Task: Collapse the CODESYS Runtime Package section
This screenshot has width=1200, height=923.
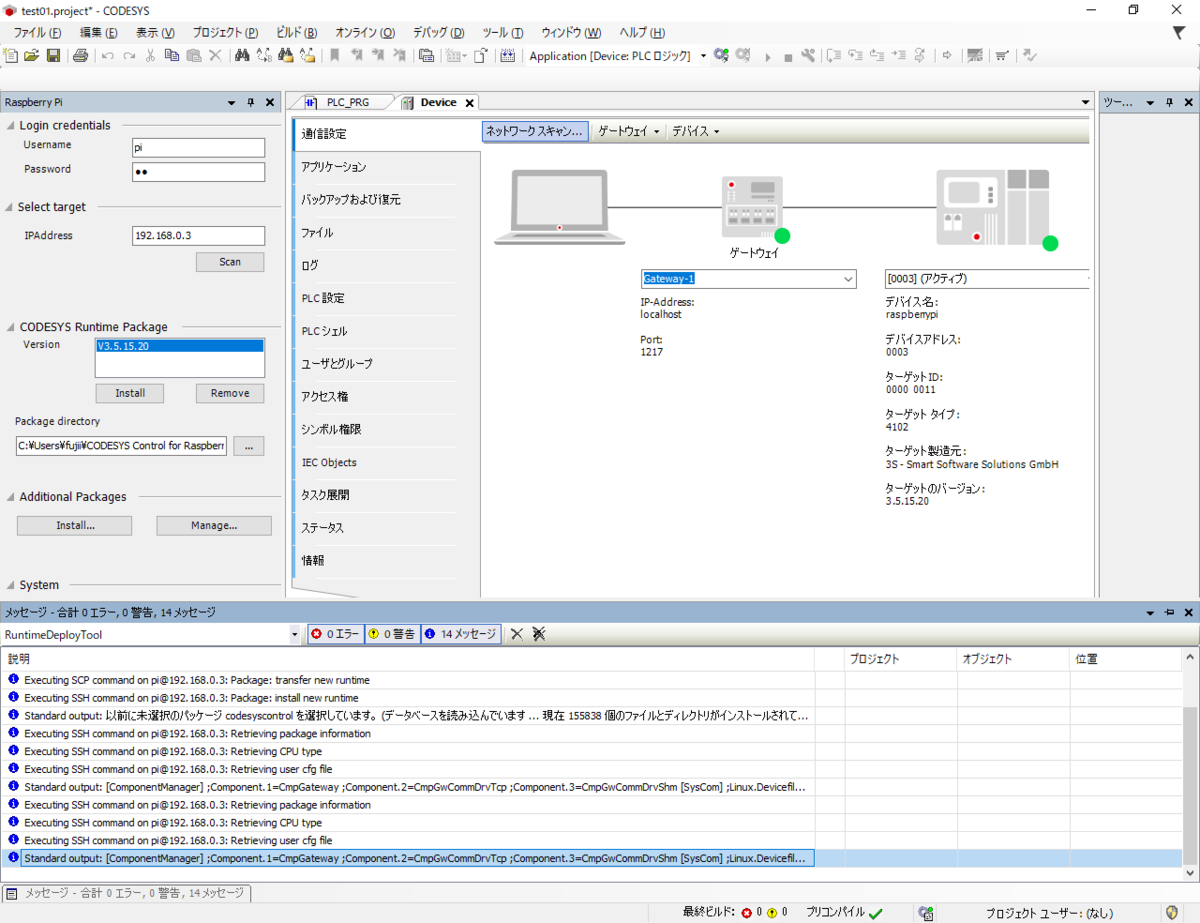Action: (10, 327)
